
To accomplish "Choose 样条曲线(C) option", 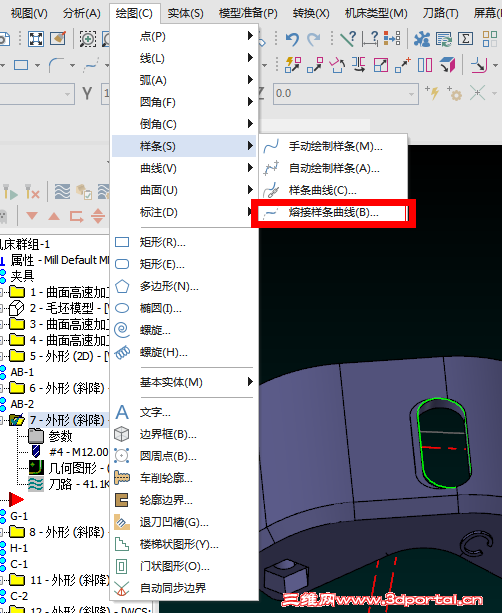I will [333, 190].
